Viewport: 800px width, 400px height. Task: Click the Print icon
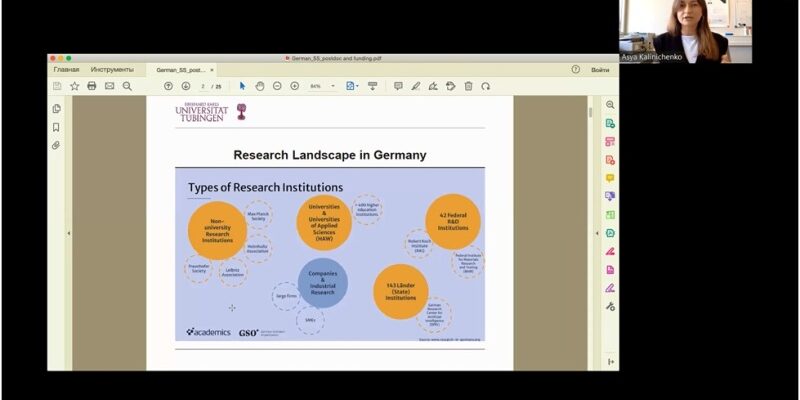(x=92, y=86)
